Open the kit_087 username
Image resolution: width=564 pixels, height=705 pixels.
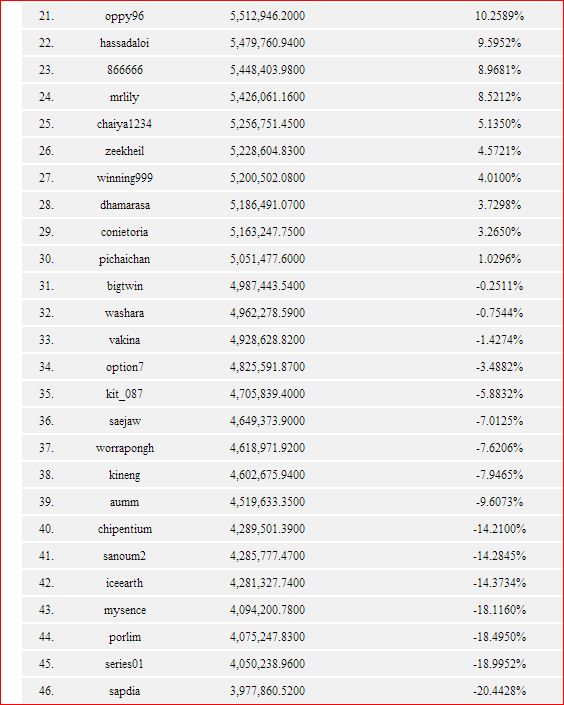click(125, 394)
